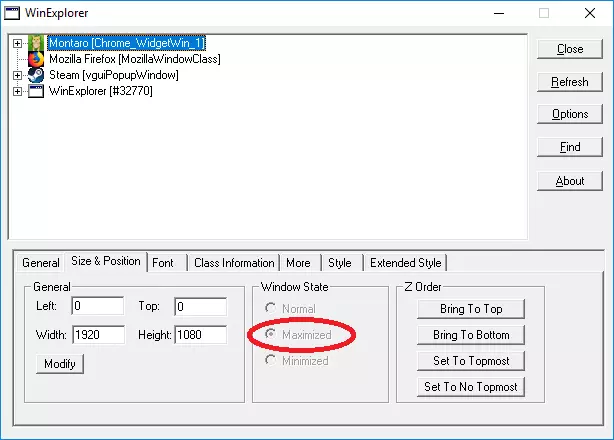
Task: Click the Mozilla Firefox icon in tree
Action: click(36, 59)
